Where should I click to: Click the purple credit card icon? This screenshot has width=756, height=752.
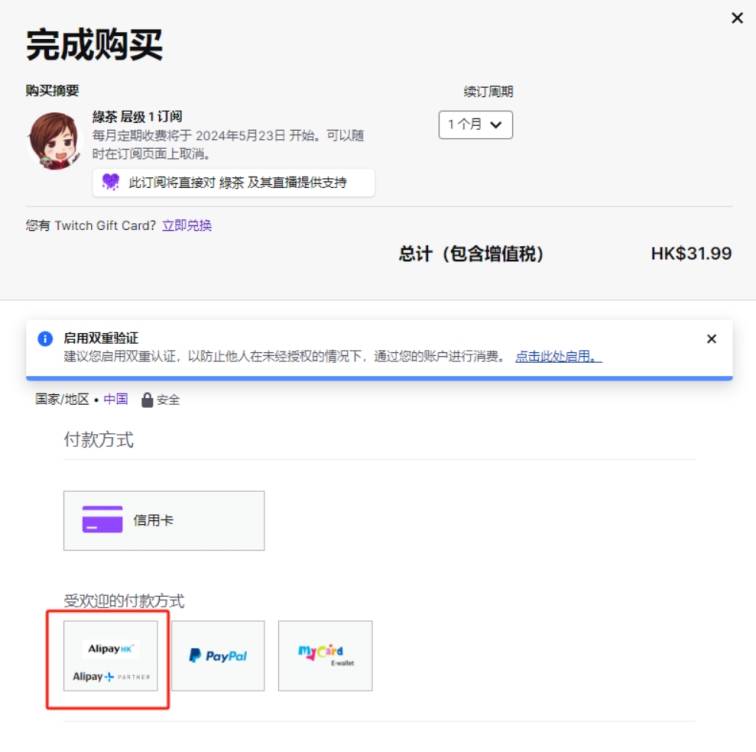point(102,520)
